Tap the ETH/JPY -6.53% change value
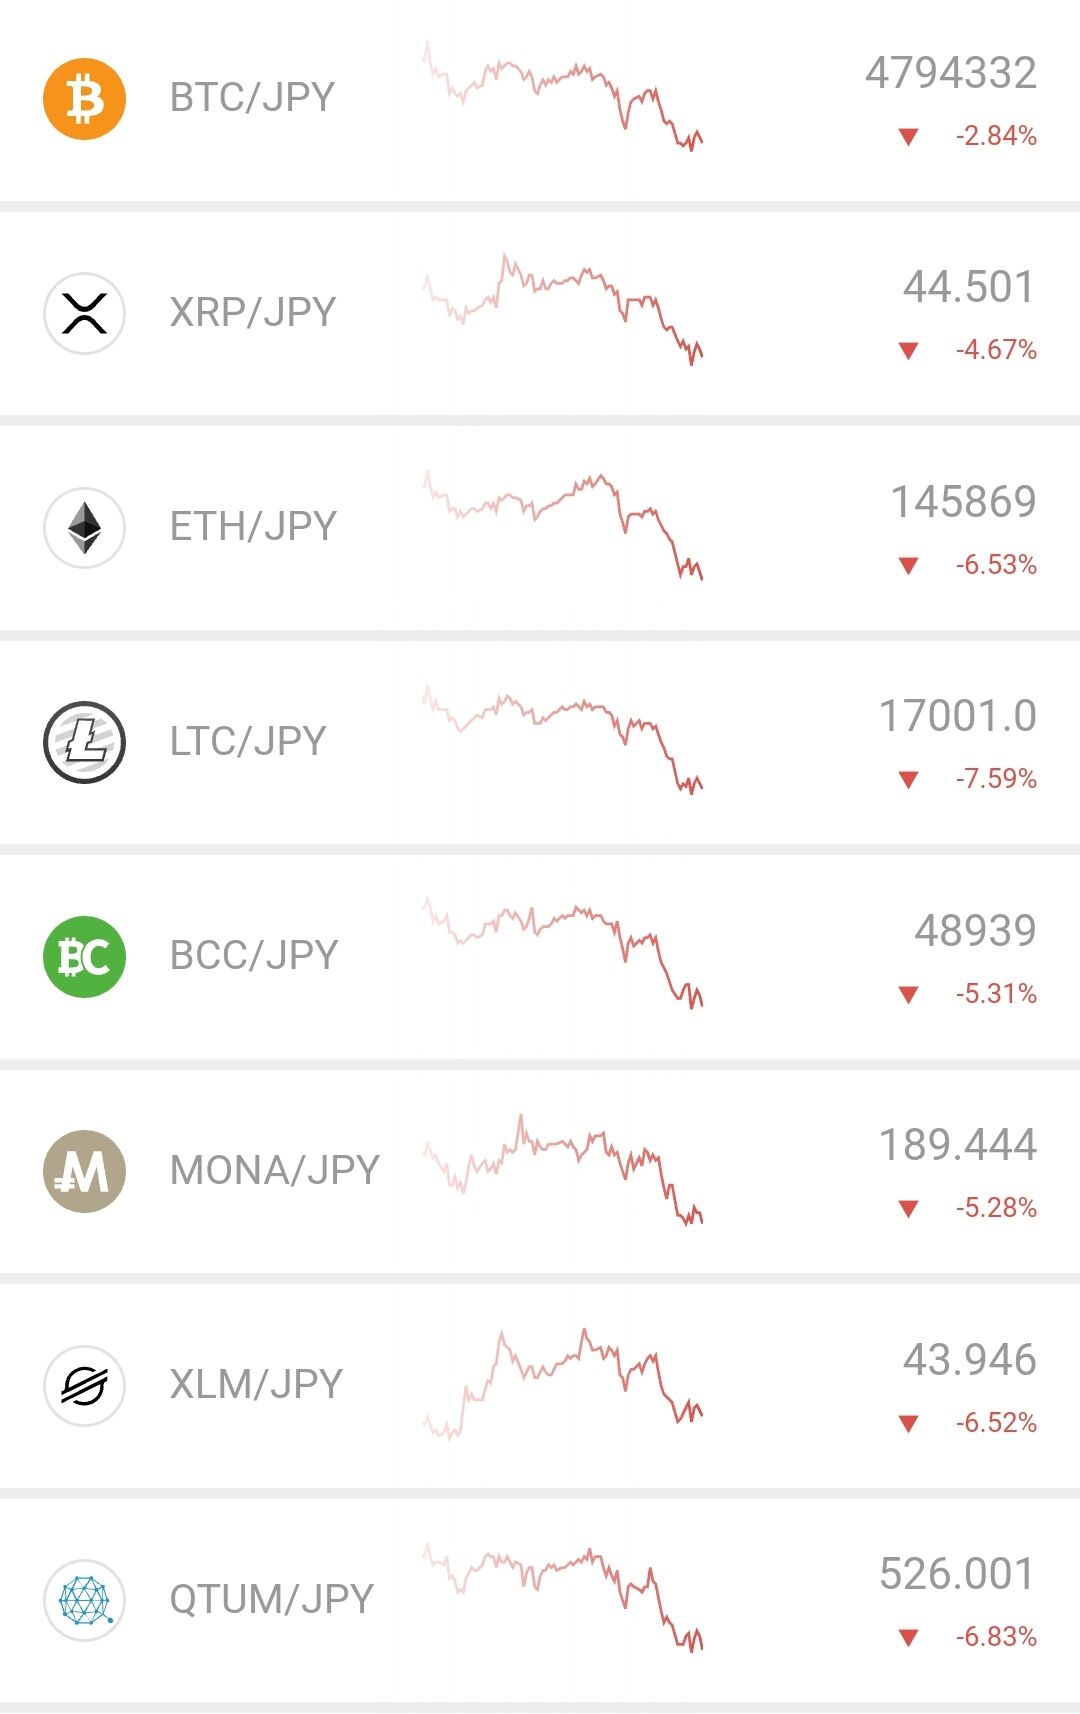The height and width of the screenshot is (1714, 1080). [x=996, y=565]
